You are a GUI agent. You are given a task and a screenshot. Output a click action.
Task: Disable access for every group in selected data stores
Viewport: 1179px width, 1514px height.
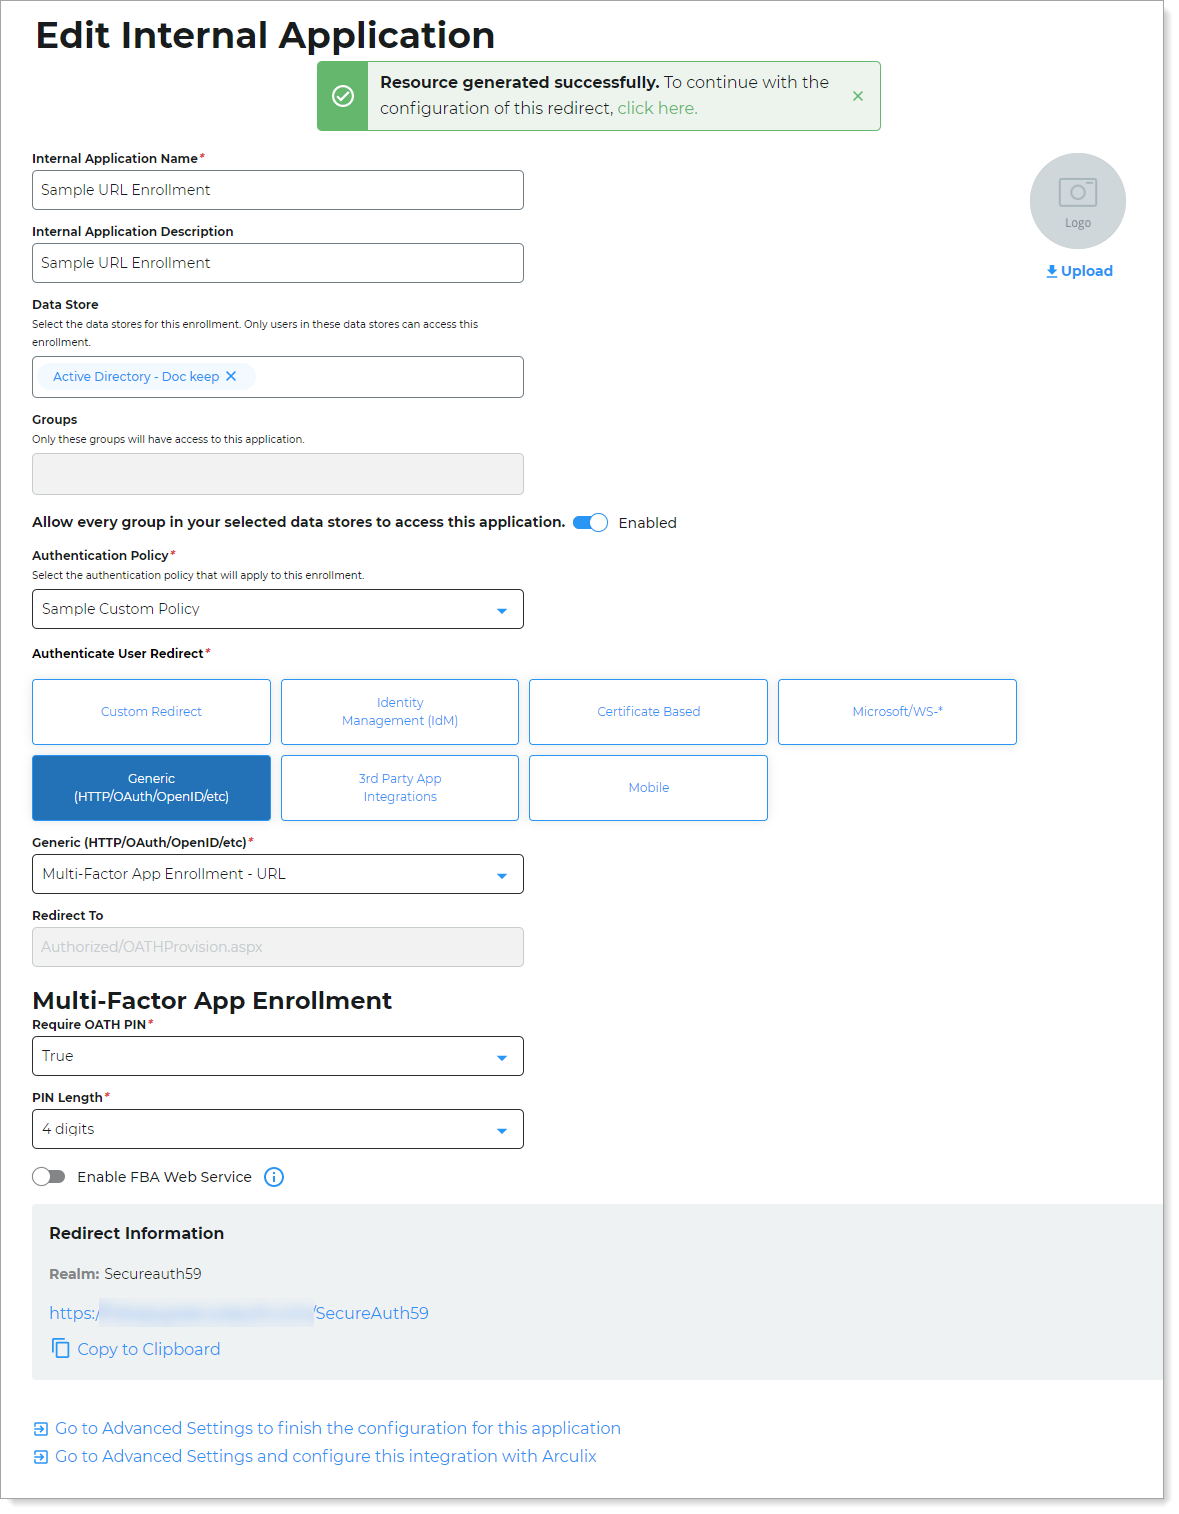pos(590,522)
